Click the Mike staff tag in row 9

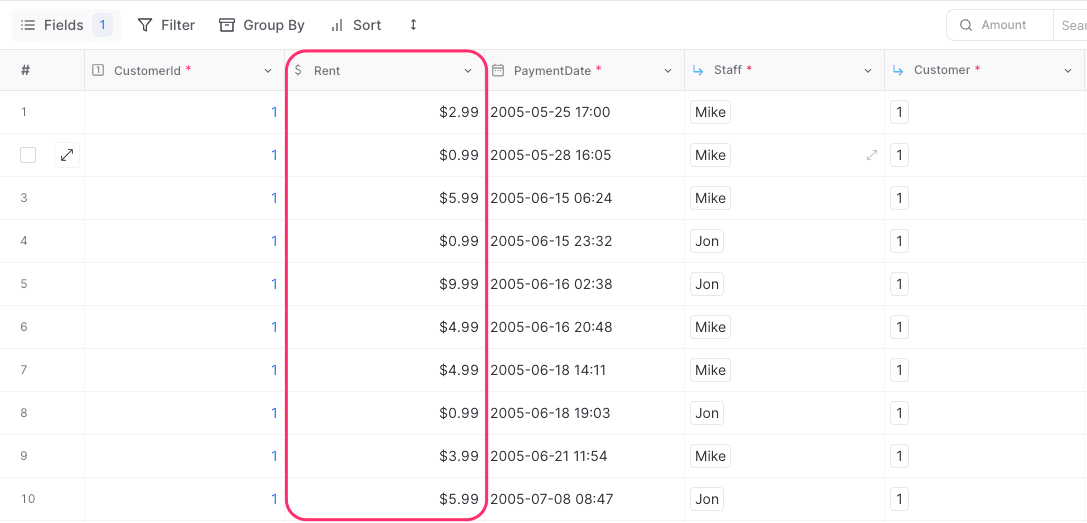pyautogui.click(x=710, y=456)
